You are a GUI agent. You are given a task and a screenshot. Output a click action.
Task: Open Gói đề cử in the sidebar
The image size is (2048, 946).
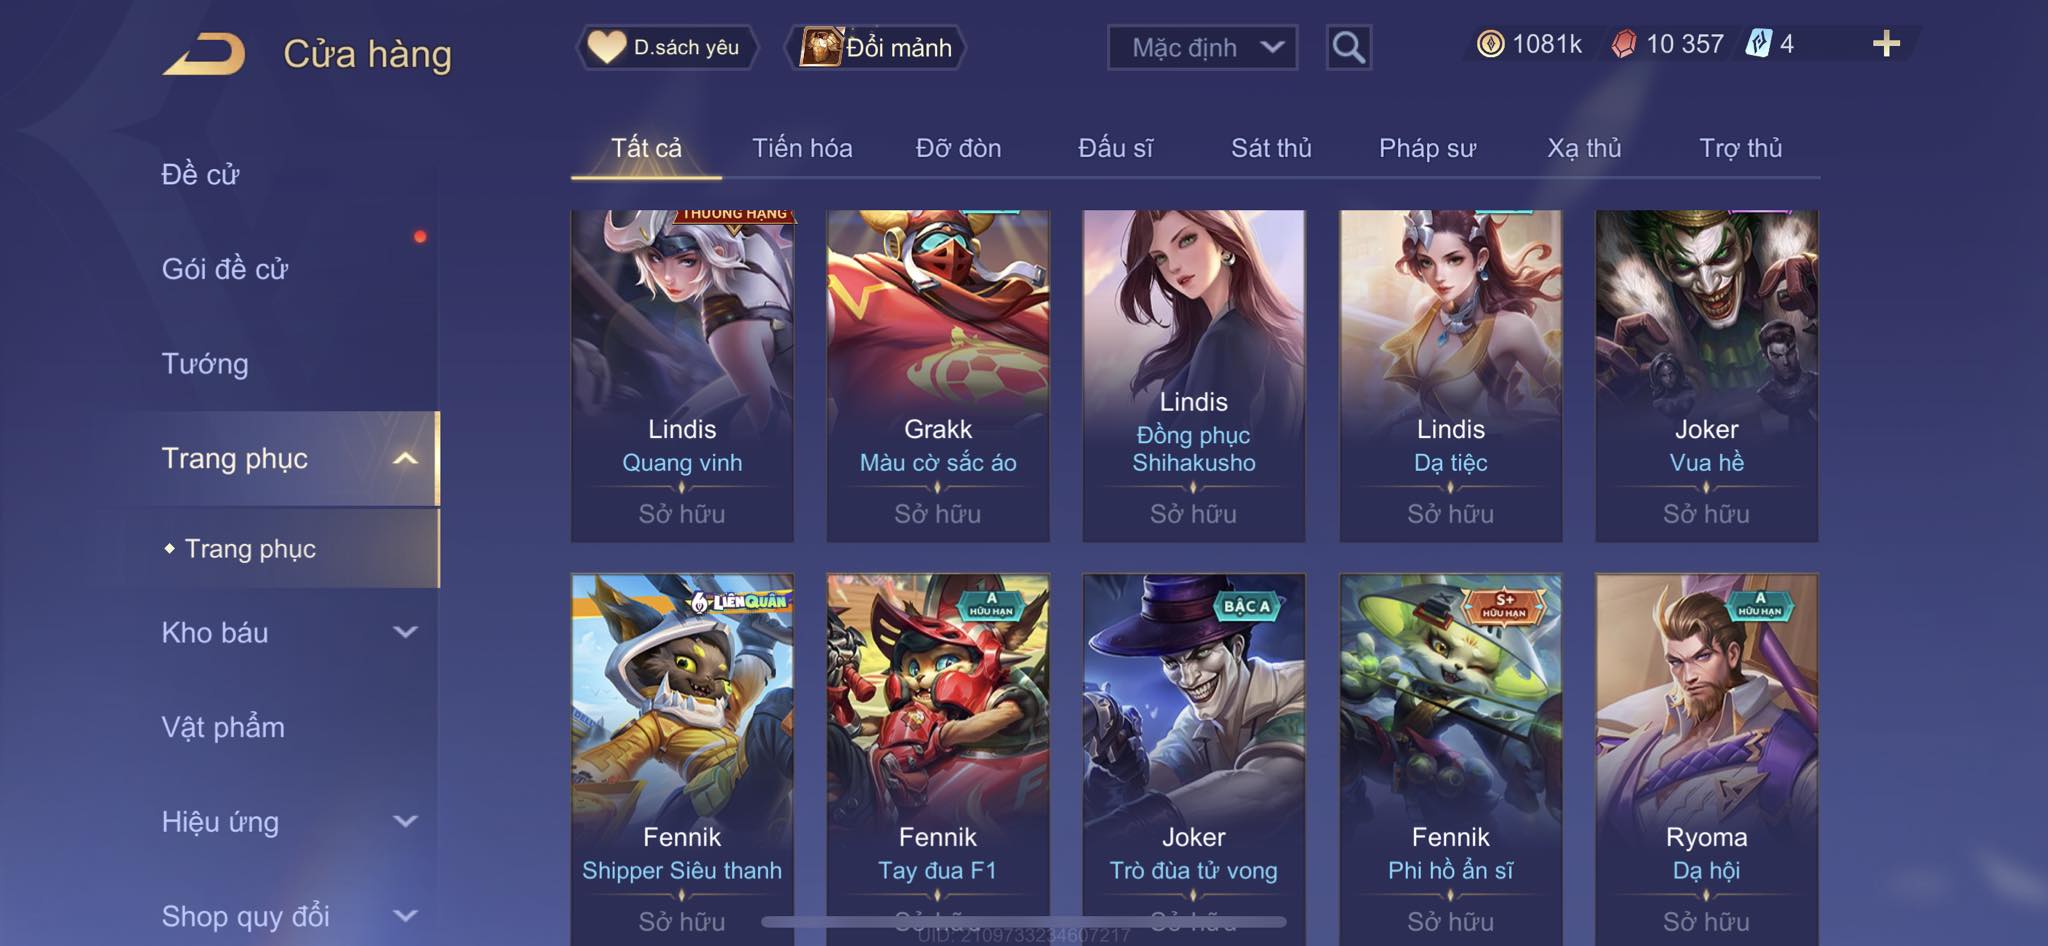coord(225,269)
